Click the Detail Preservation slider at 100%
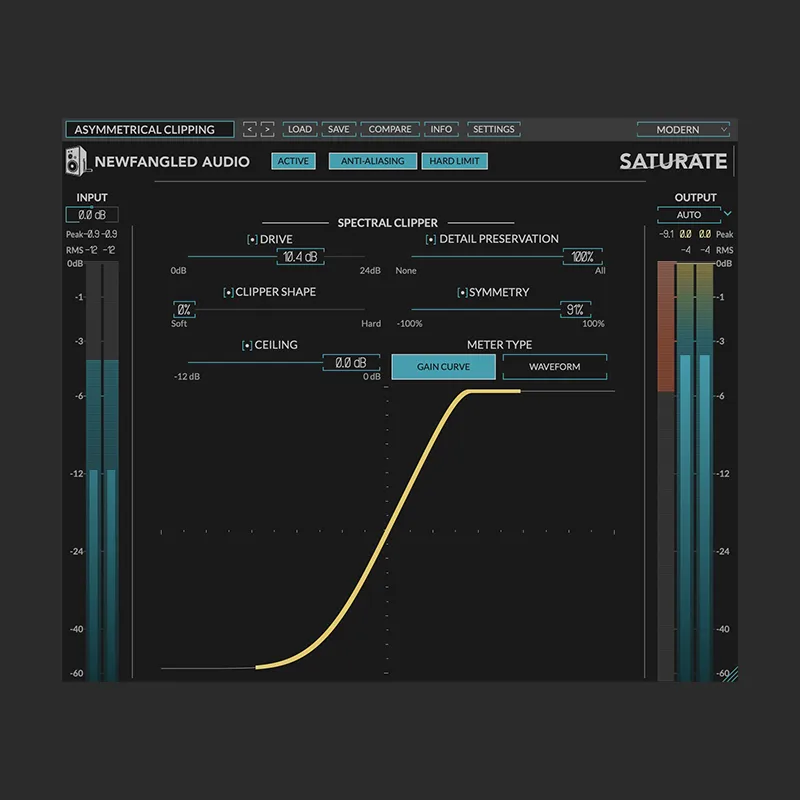The image size is (800, 800). [583, 257]
